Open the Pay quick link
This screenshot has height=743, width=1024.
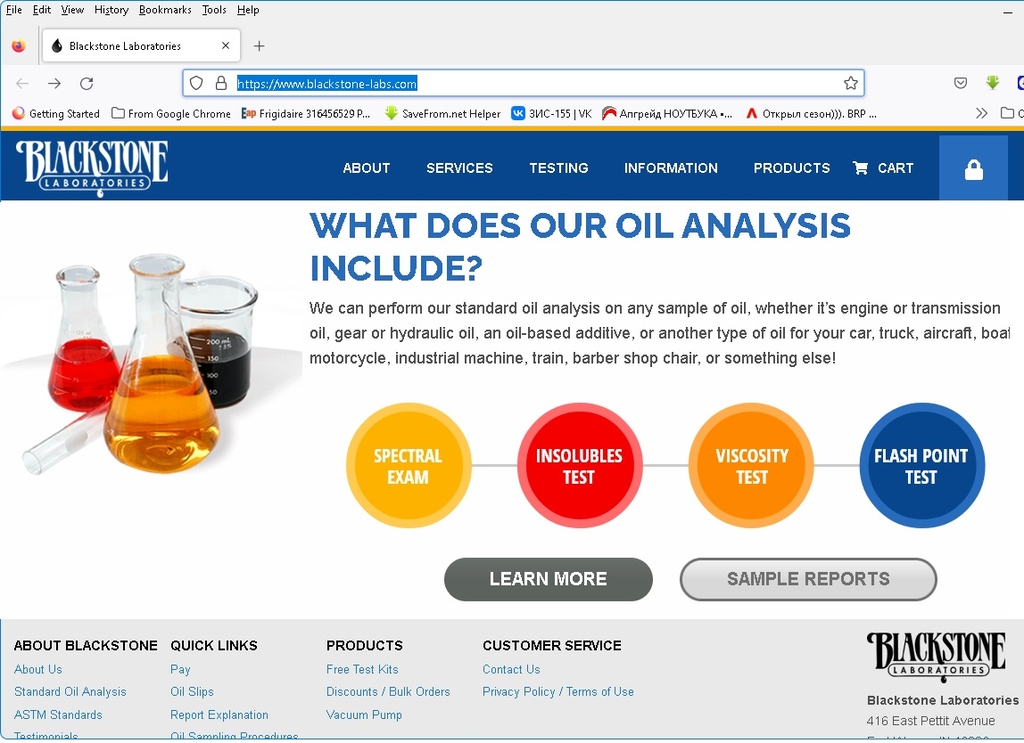coord(180,669)
